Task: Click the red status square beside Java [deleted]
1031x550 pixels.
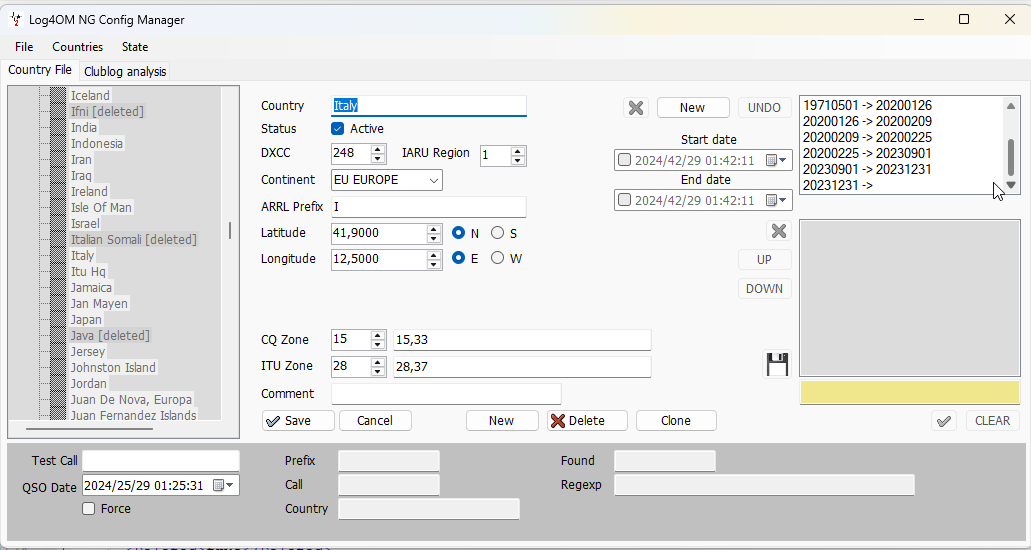Action: [59, 336]
